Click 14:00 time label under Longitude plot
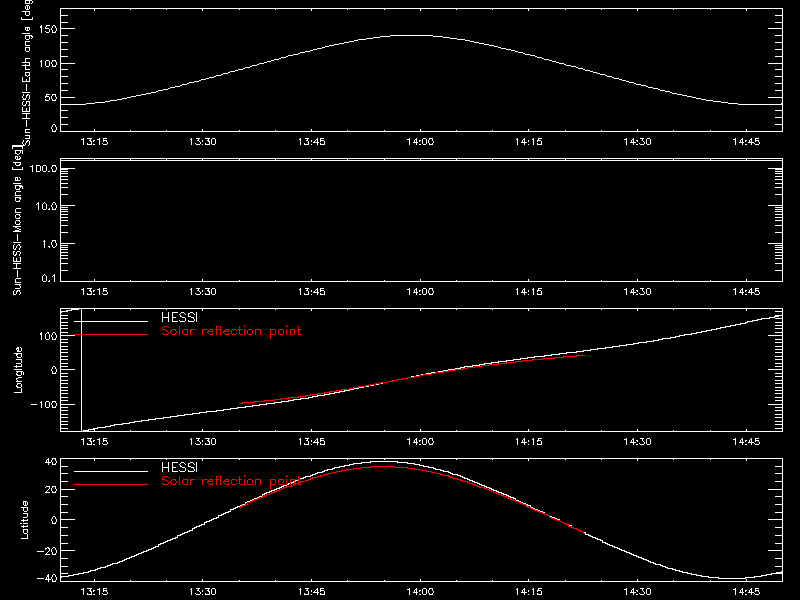Viewport: 800px width, 600px height. click(x=420, y=442)
